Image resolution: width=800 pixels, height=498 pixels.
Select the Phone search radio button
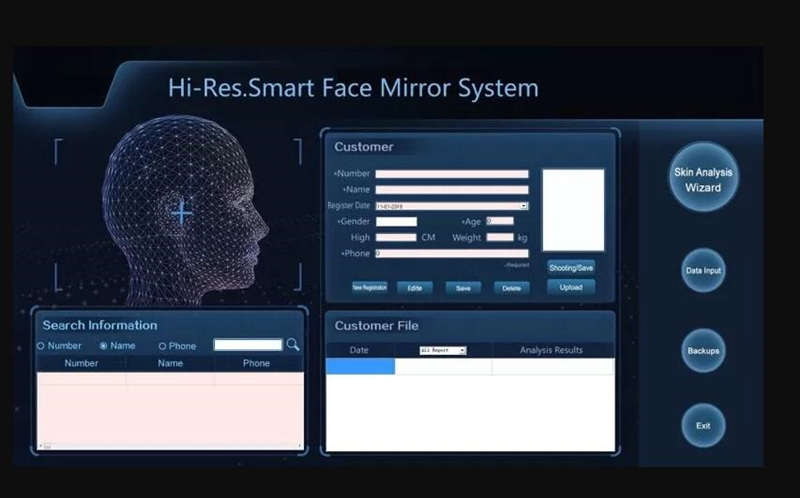[x=162, y=346]
